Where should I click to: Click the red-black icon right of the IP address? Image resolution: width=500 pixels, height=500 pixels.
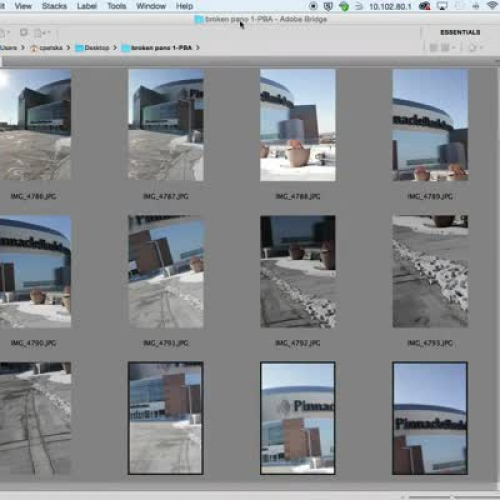click(x=424, y=6)
